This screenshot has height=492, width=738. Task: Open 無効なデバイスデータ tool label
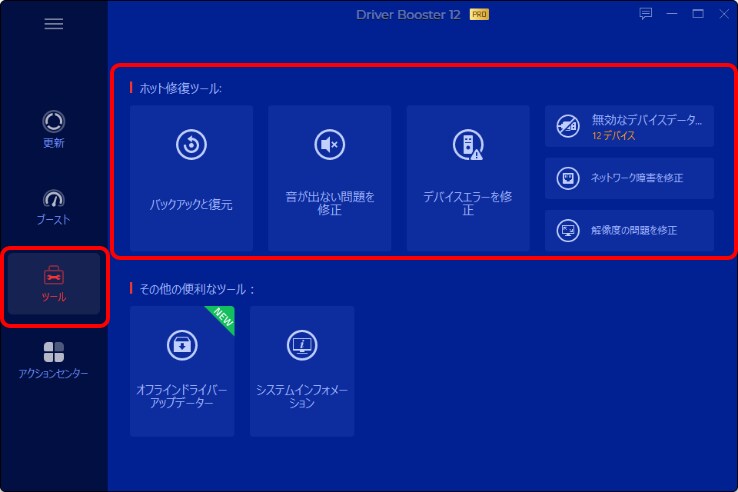647,120
